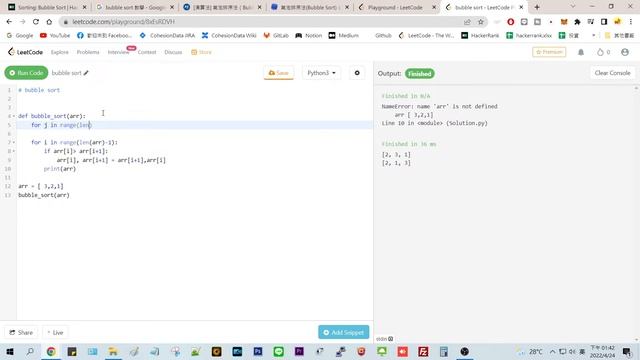Open GitLab bookmark
The image size is (640, 360).
[x=276, y=36]
